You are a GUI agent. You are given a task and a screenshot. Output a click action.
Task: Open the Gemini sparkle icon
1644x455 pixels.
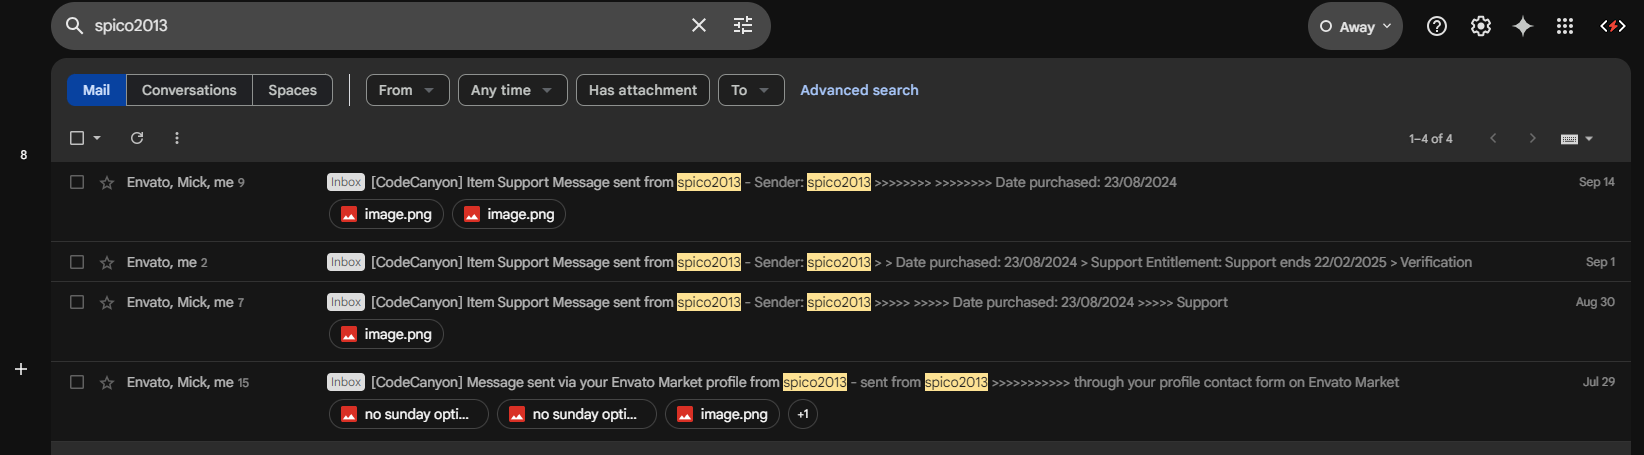click(1523, 26)
